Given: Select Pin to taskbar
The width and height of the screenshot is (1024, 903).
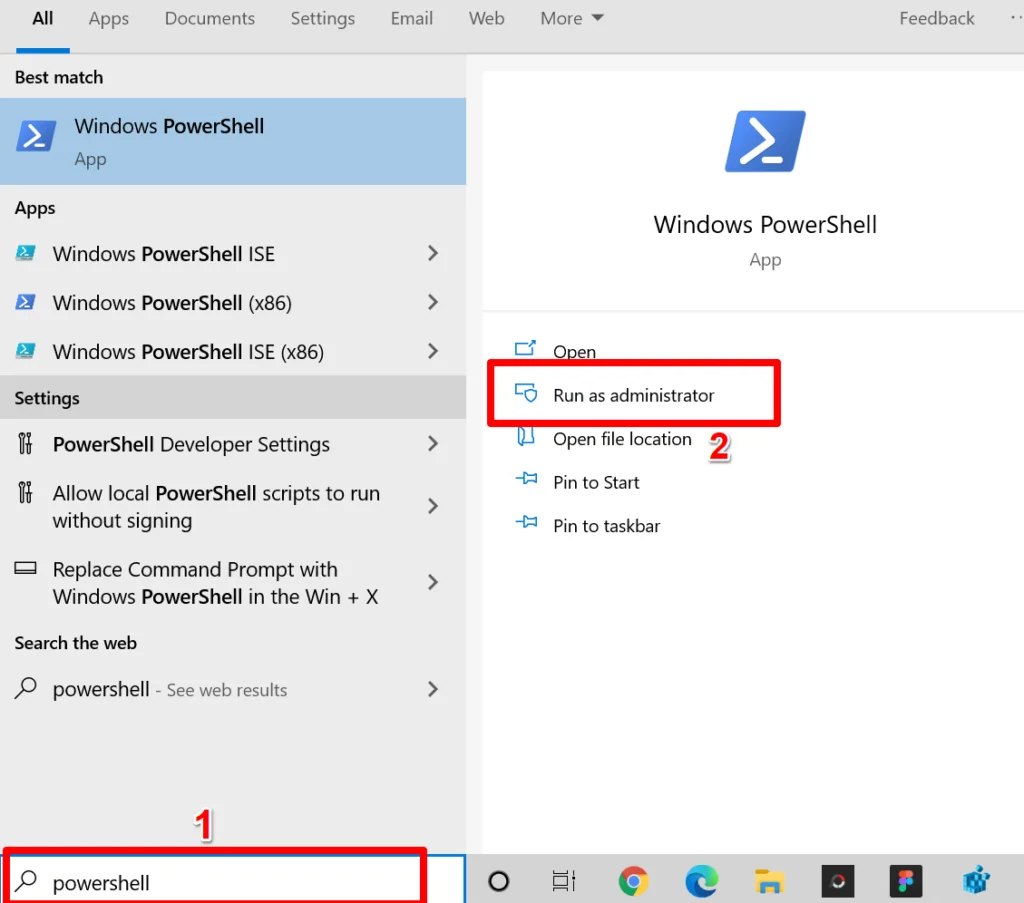Looking at the screenshot, I should pos(606,526).
